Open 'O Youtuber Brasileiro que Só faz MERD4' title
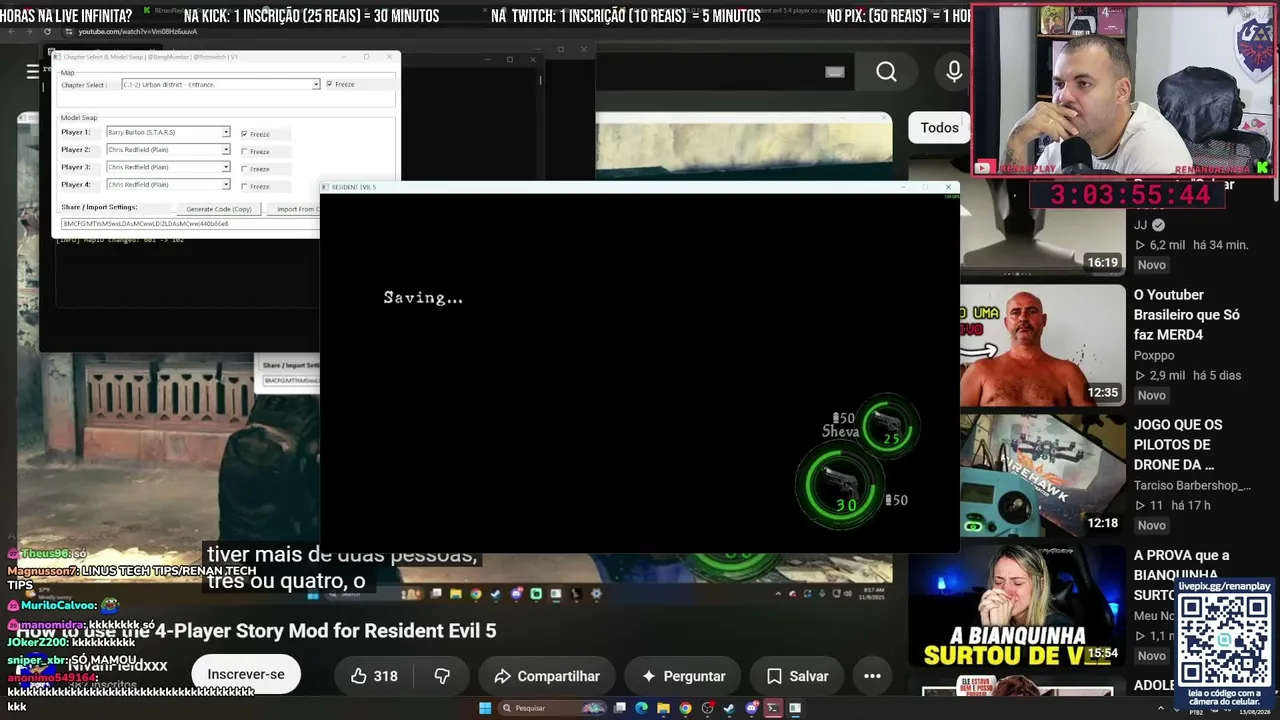 (x=1187, y=315)
